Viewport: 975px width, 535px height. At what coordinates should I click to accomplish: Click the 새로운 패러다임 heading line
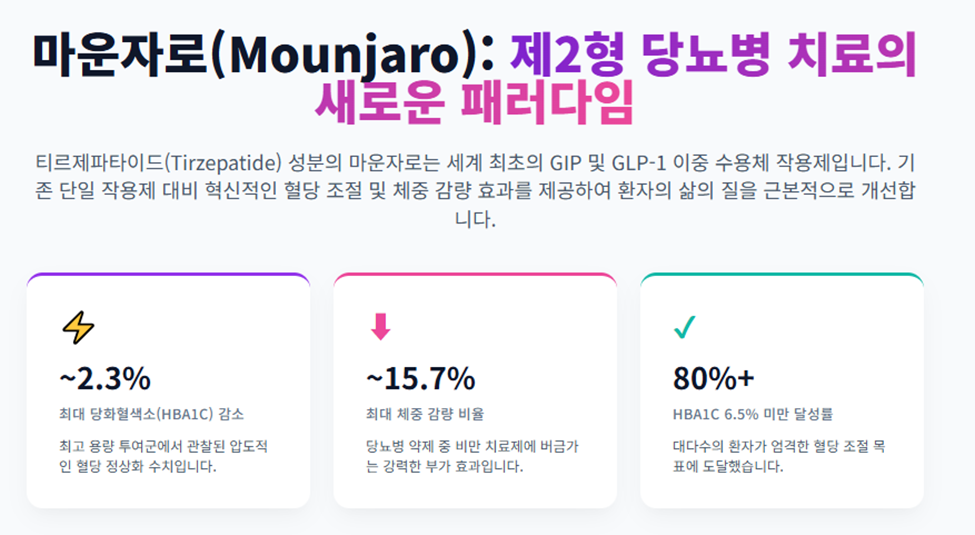(474, 103)
